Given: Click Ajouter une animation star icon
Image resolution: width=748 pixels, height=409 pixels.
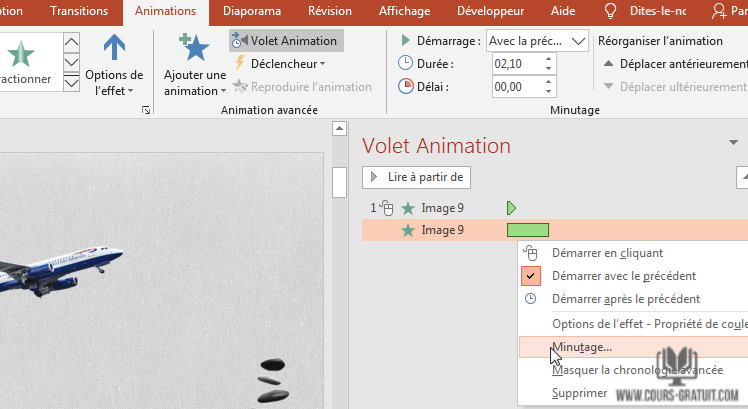Looking at the screenshot, I should (194, 48).
